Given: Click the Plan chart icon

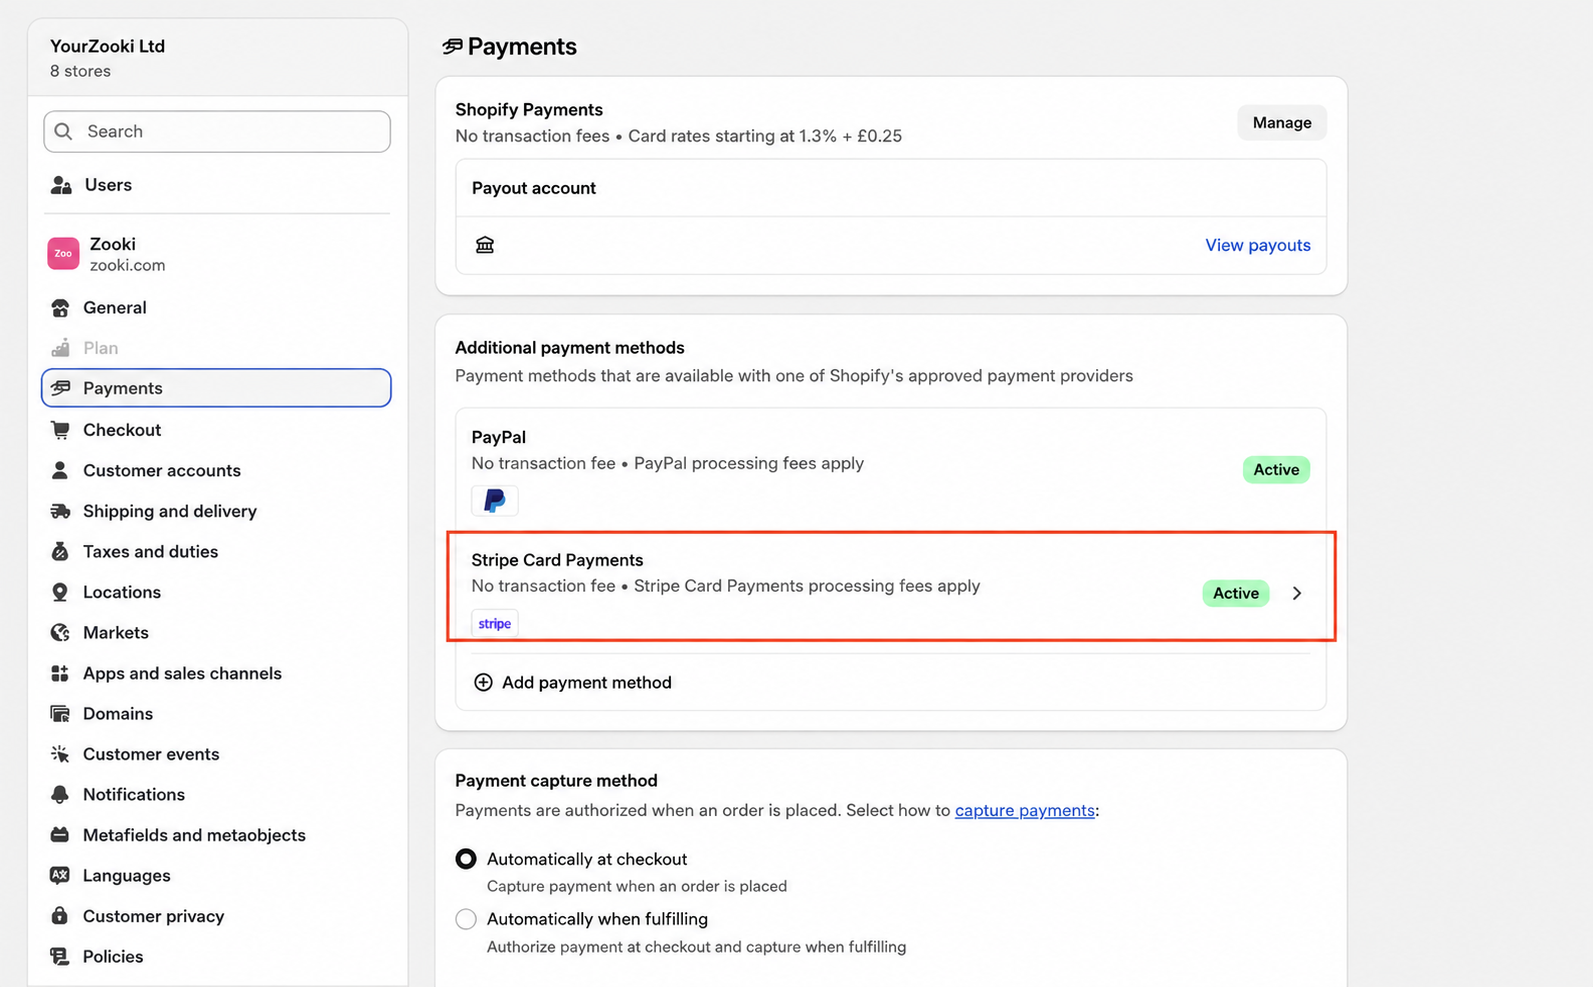Looking at the screenshot, I should (60, 348).
